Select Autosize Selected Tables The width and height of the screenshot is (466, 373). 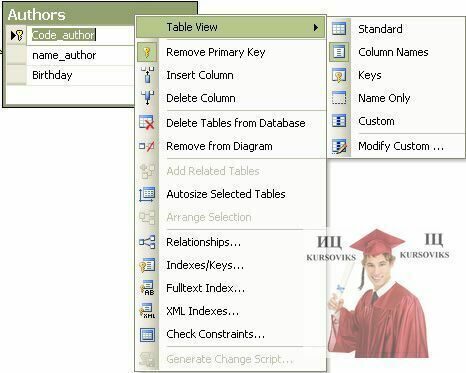click(231, 194)
